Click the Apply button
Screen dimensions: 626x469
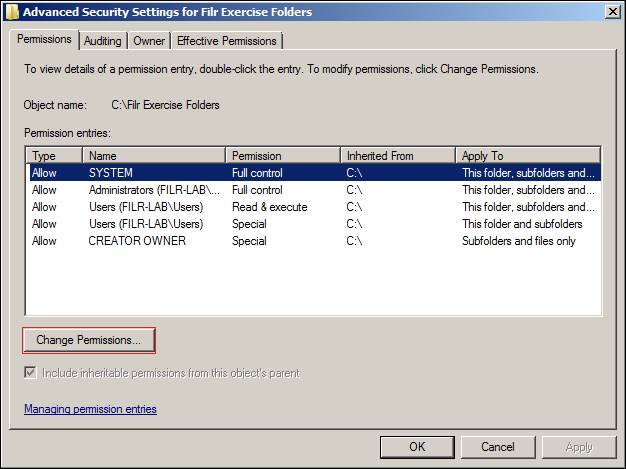click(x=579, y=447)
